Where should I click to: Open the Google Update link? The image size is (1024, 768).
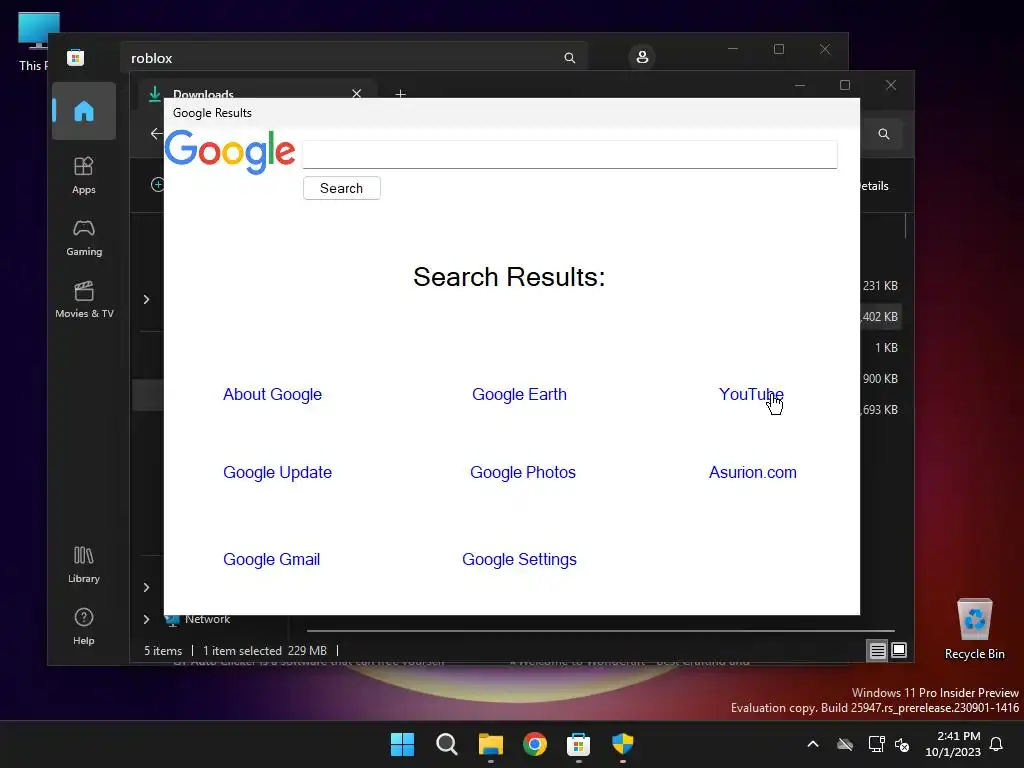tap(277, 472)
